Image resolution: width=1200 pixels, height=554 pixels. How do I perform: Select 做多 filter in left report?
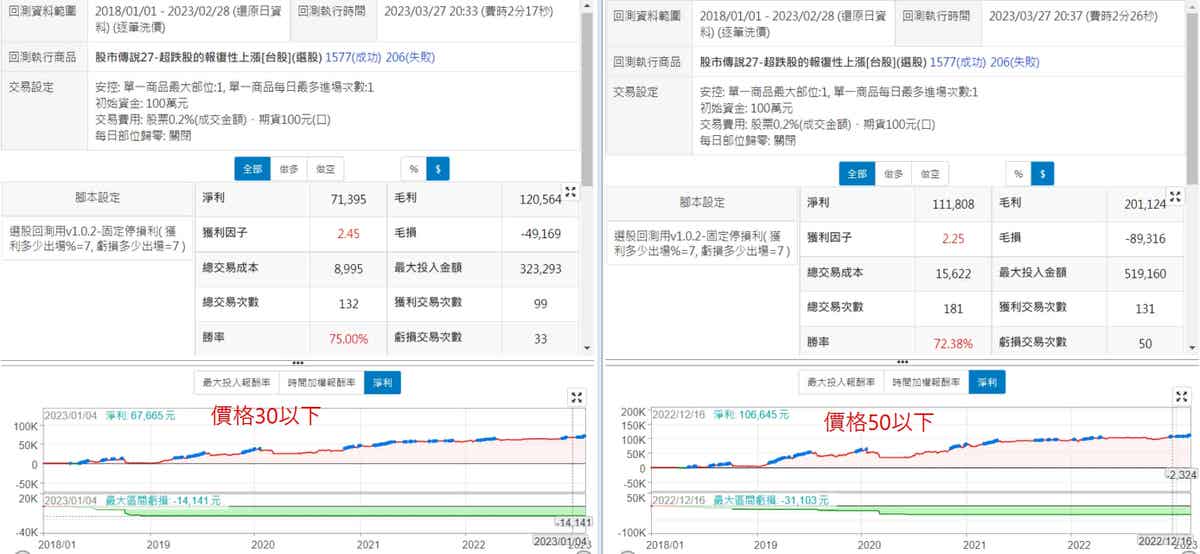(288, 169)
